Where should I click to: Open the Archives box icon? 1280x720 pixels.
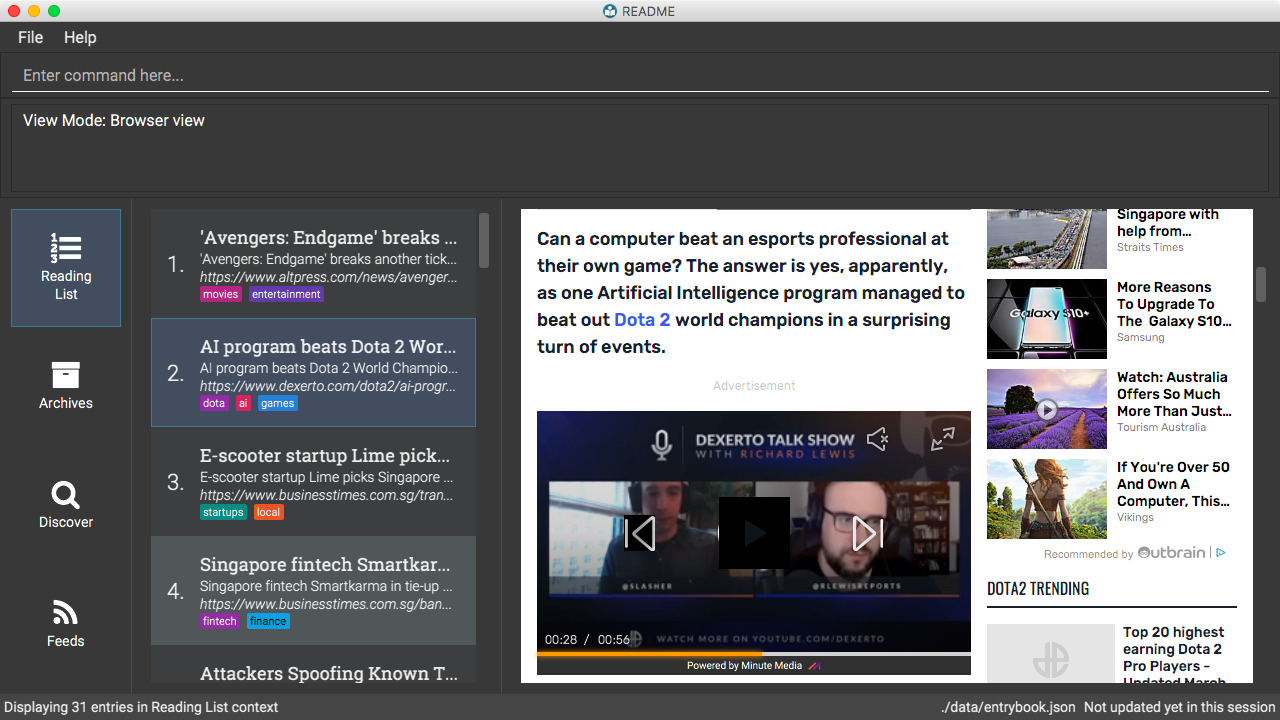point(66,375)
